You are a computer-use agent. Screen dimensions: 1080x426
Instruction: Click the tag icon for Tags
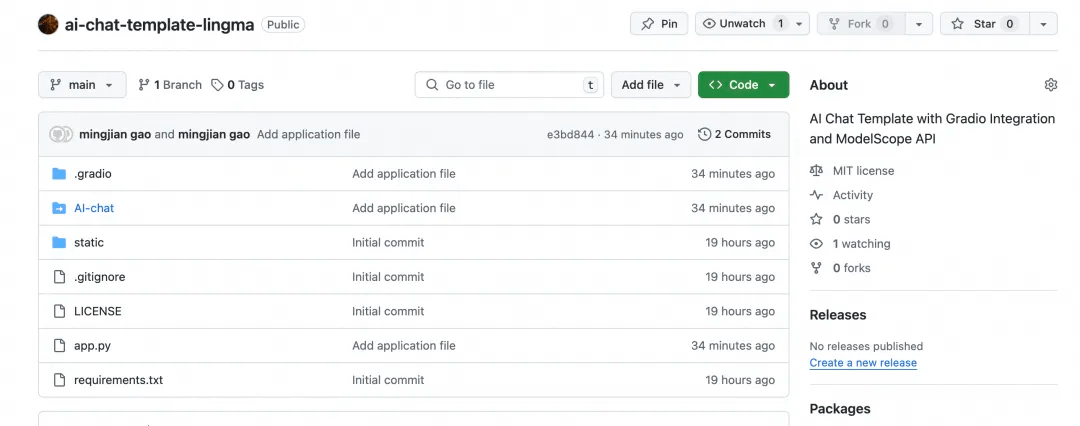point(217,85)
